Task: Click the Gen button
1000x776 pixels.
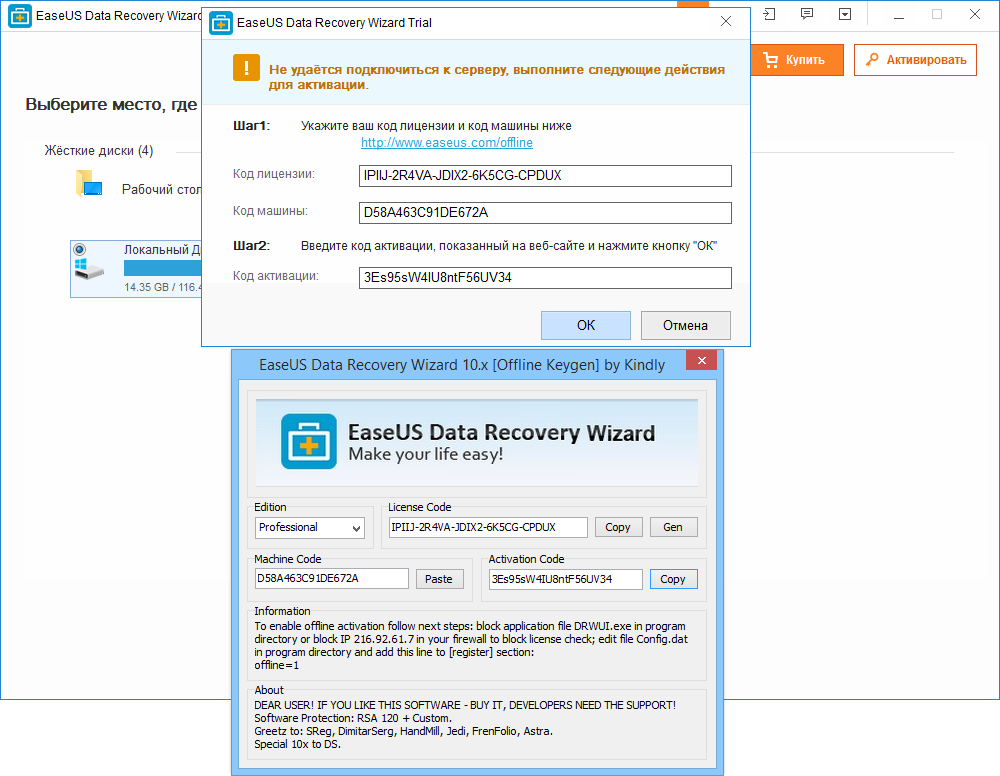Action: tap(673, 527)
